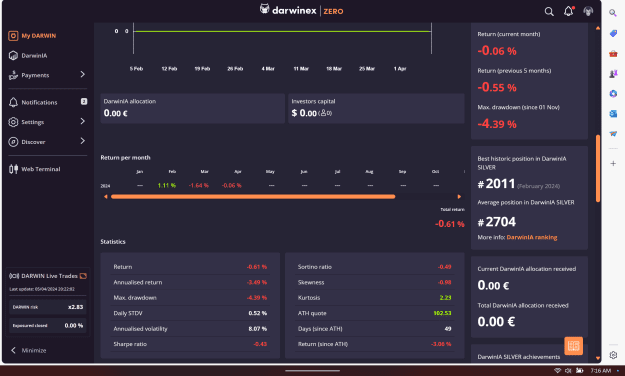Click the Feb 1.11 % return value
Viewport: 625px width, 376px height.
[167, 185]
